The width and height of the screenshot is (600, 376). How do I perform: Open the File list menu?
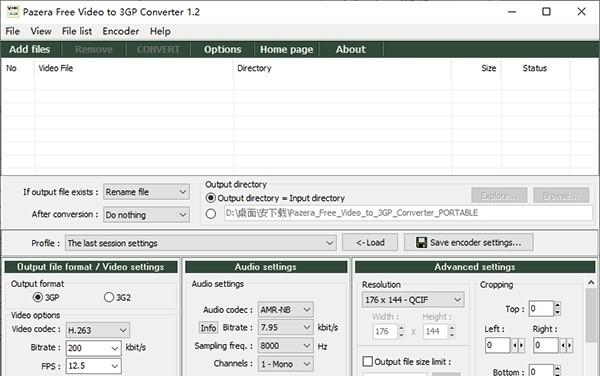pos(77,31)
